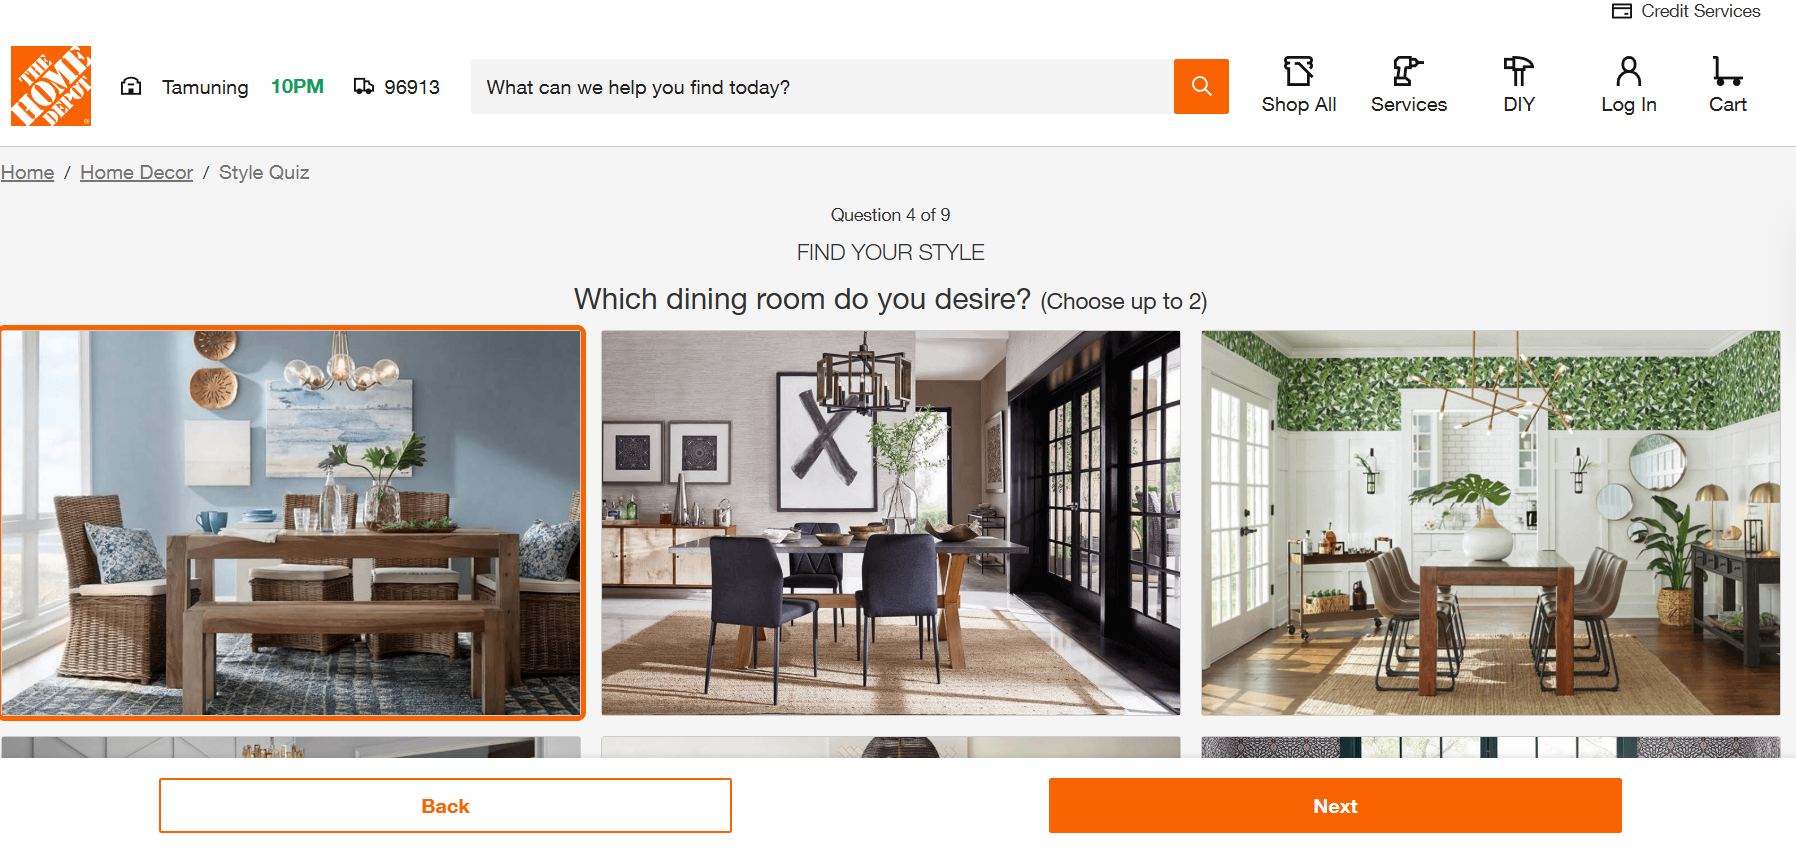This screenshot has height=849, width=1796.
Task: Click the store icon beside Tamuning
Action: click(x=131, y=87)
